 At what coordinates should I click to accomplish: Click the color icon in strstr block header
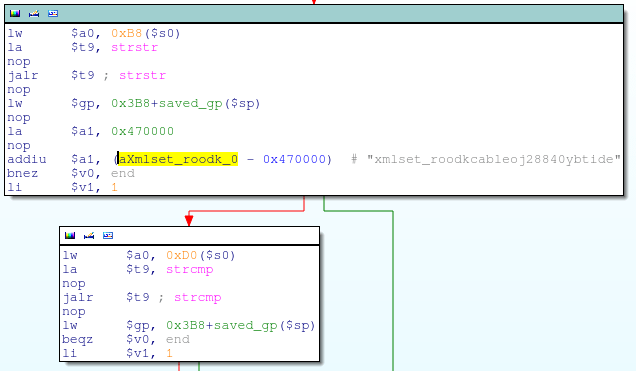point(15,14)
